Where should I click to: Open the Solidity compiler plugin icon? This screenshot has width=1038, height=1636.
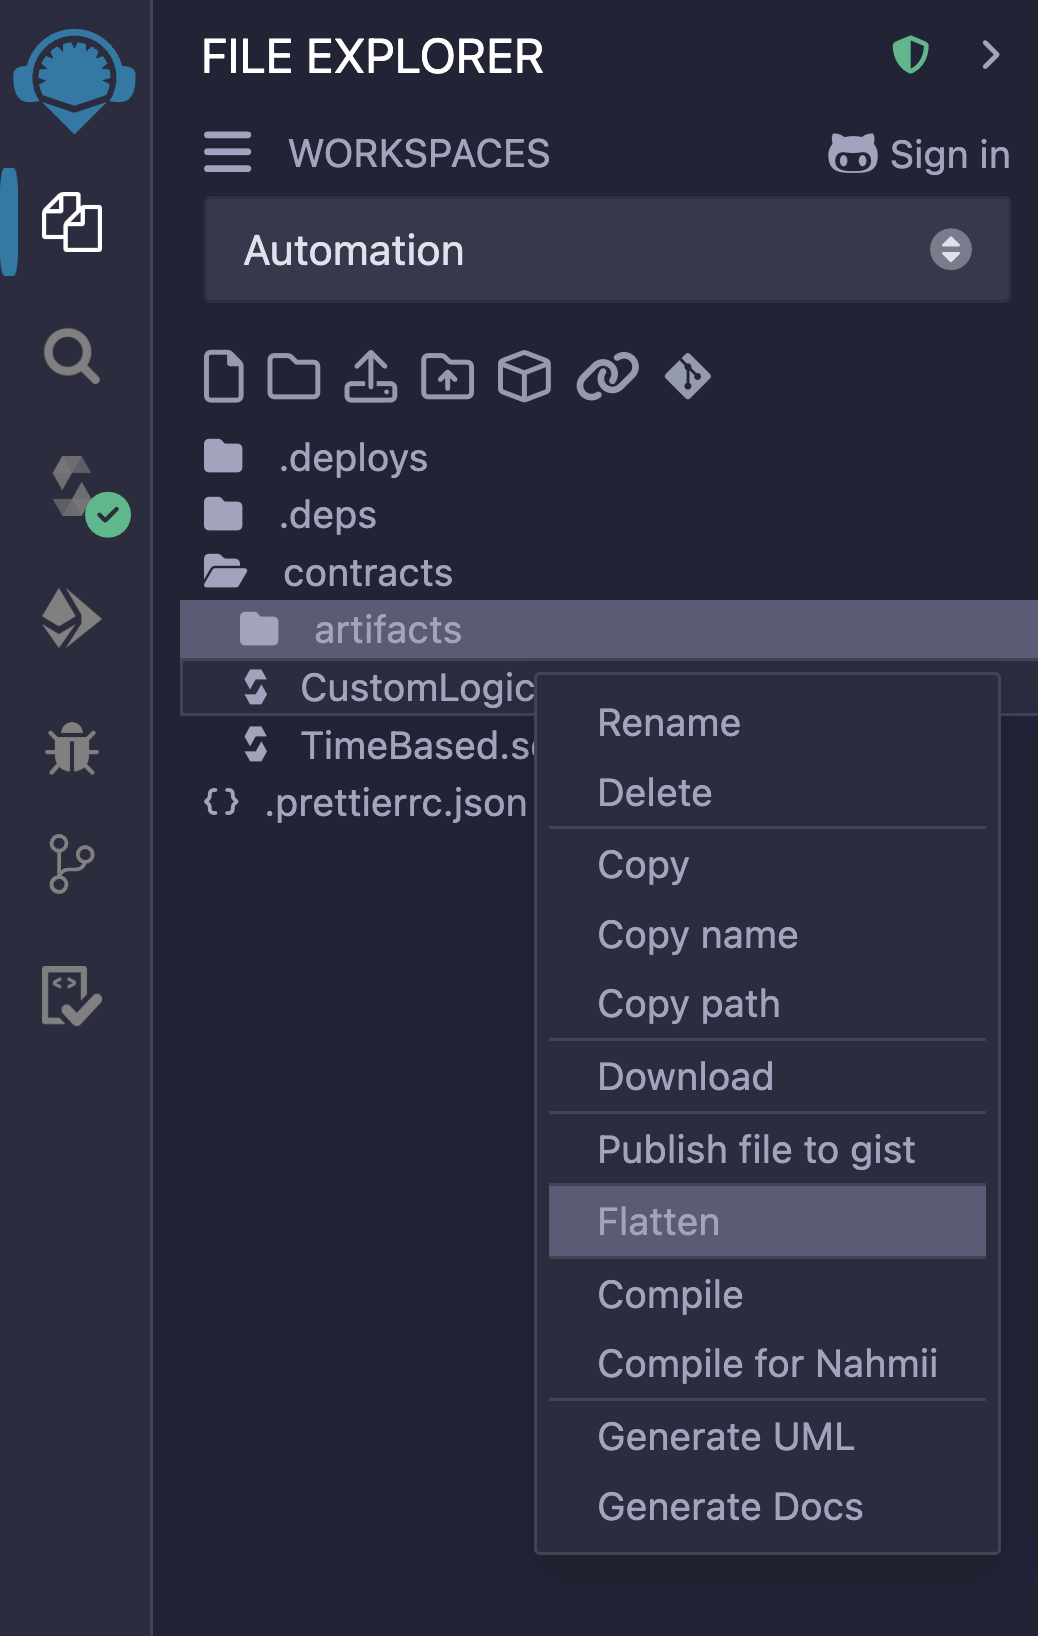click(74, 489)
